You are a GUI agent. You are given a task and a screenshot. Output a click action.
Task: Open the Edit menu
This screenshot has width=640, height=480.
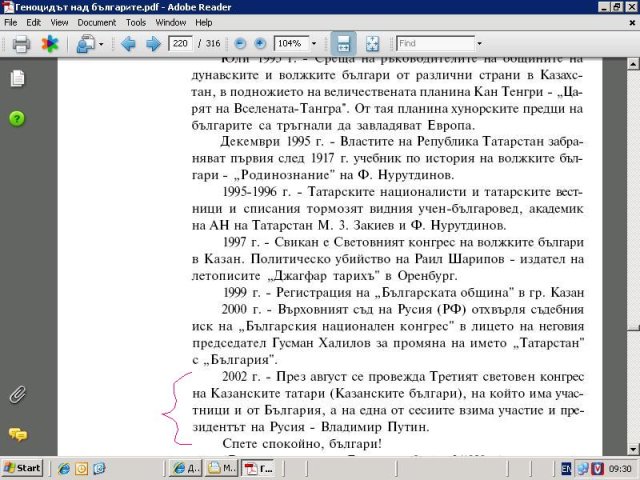click(x=33, y=22)
